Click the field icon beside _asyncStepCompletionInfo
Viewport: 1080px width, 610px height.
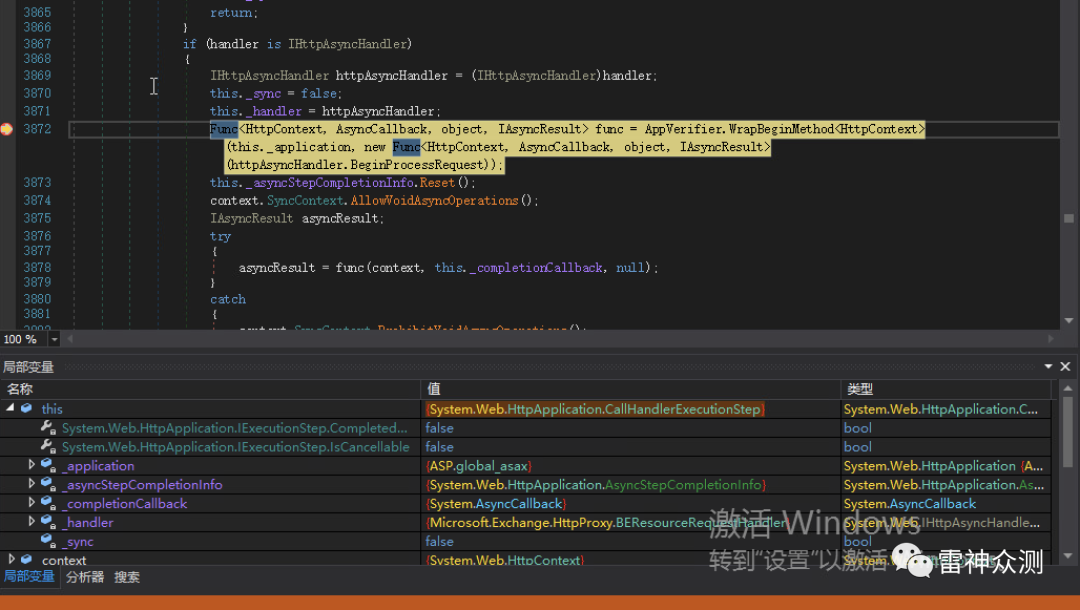click(48, 484)
